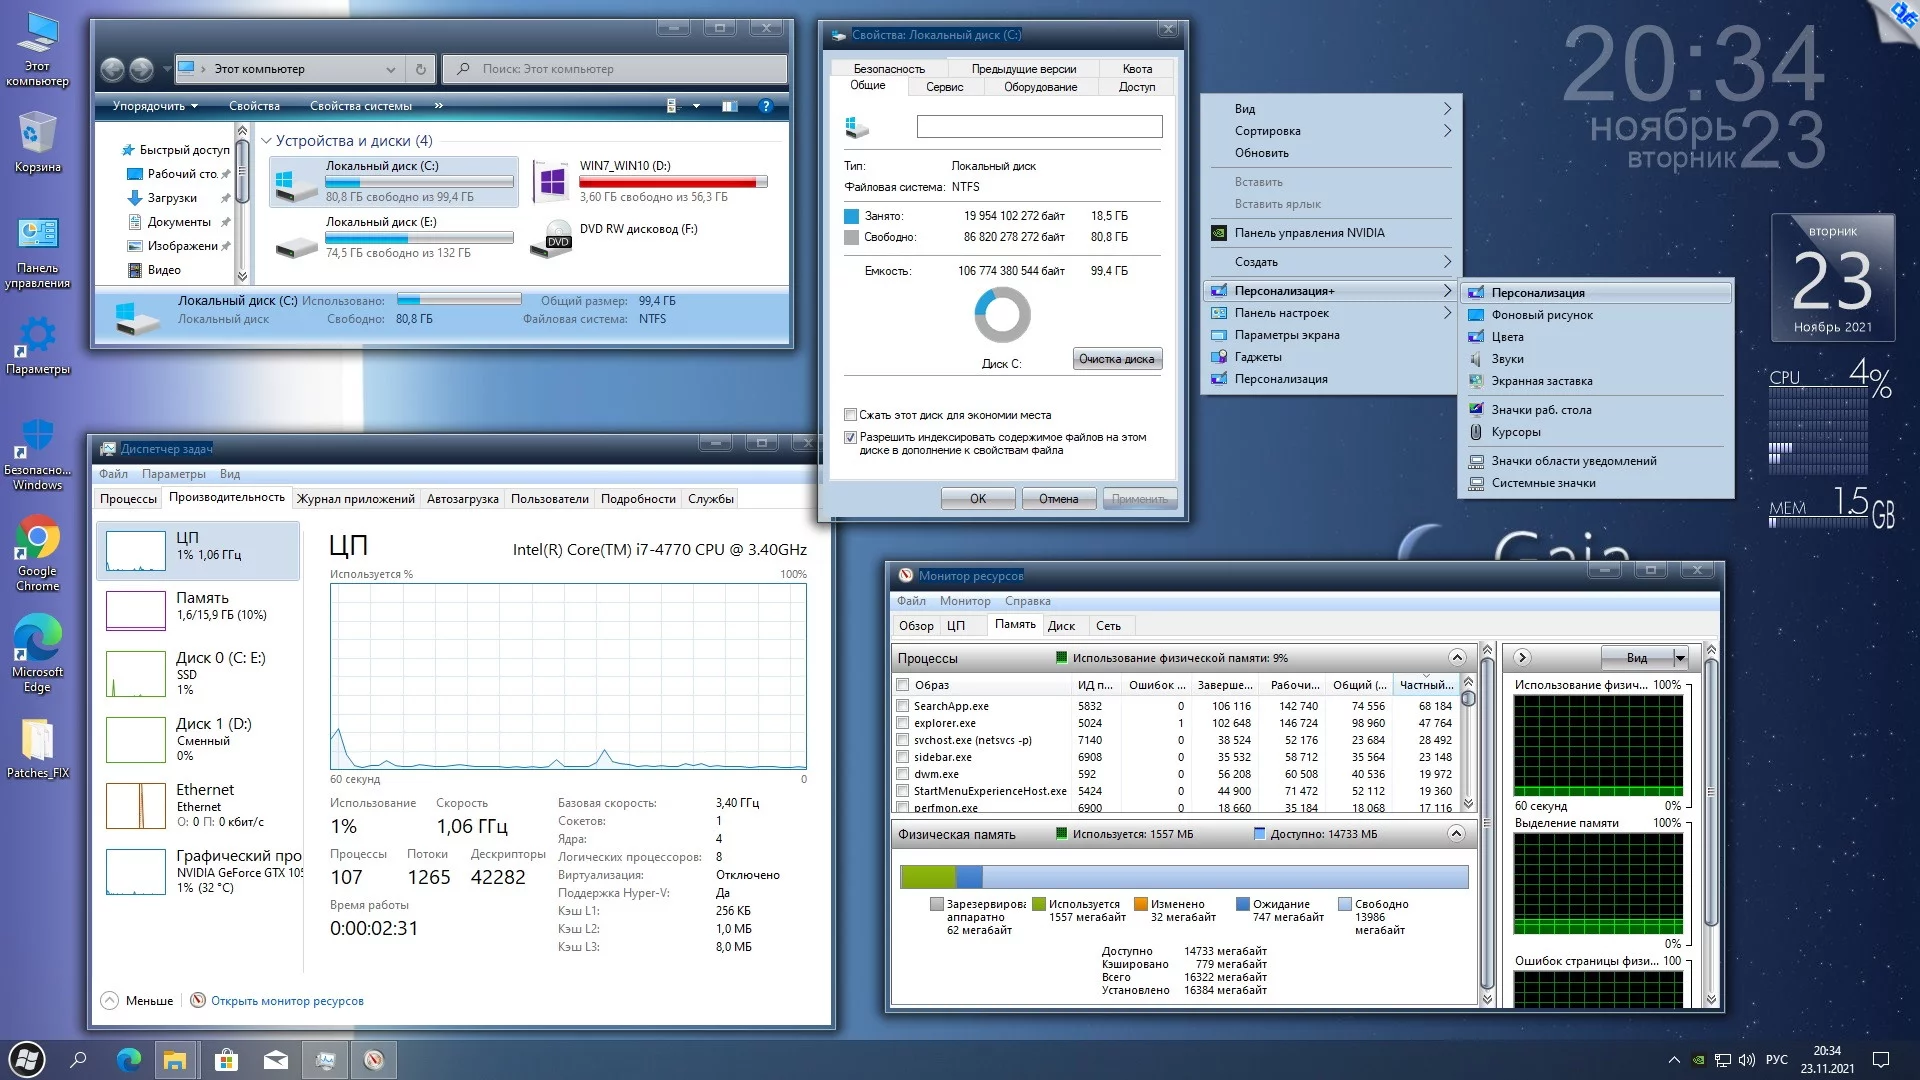Click the disk label input field
The width and height of the screenshot is (1920, 1080).
coord(1039,127)
